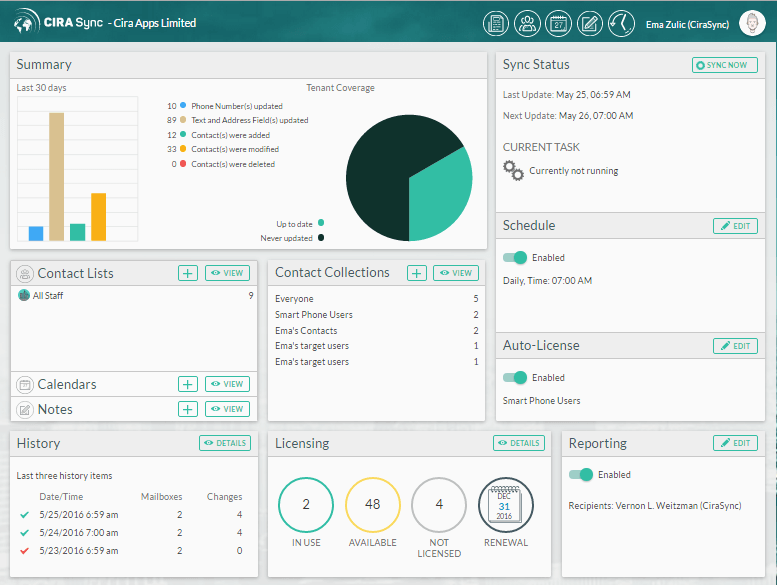Select the All Staff contact list
The width and height of the screenshot is (777, 585).
coord(48,296)
